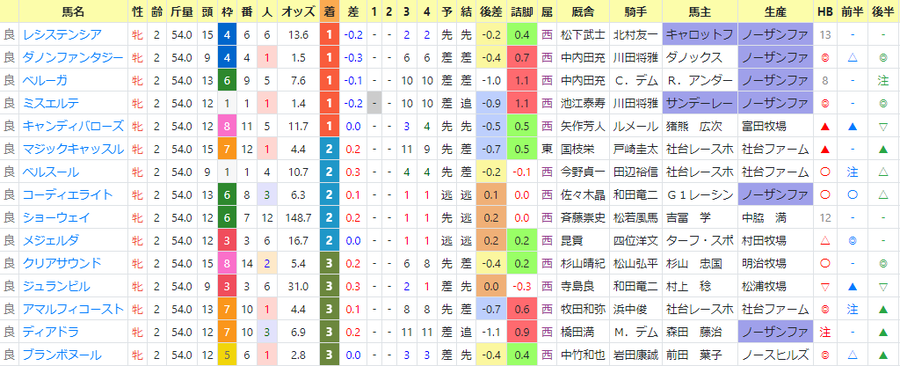Image resolution: width=900 pixels, height=366 pixels.
Task: Select owner 前田 葉子 cell
Action: [x=700, y=355]
